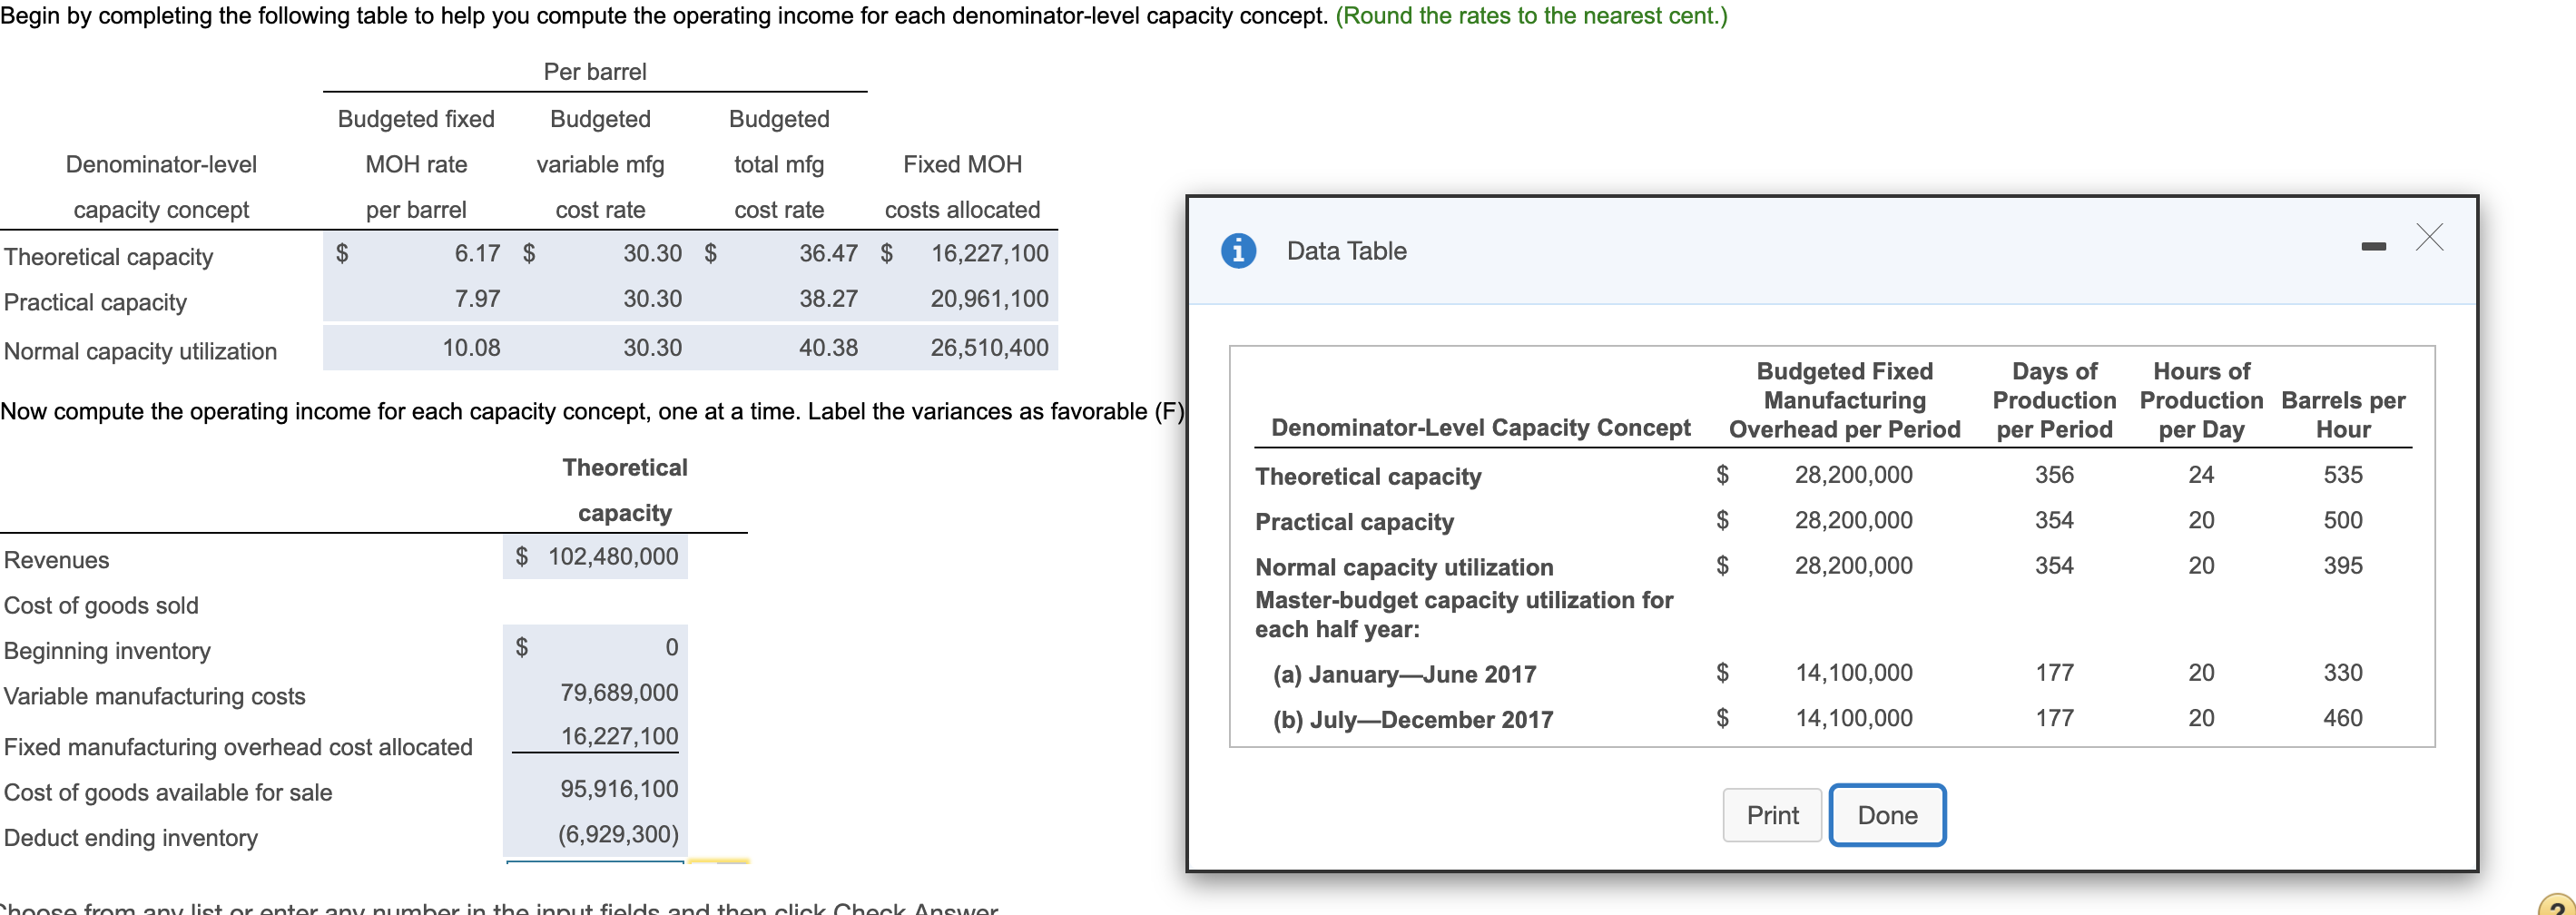Click barrels per hour value 500
Viewport: 2576px width, 915px height.
(2342, 520)
